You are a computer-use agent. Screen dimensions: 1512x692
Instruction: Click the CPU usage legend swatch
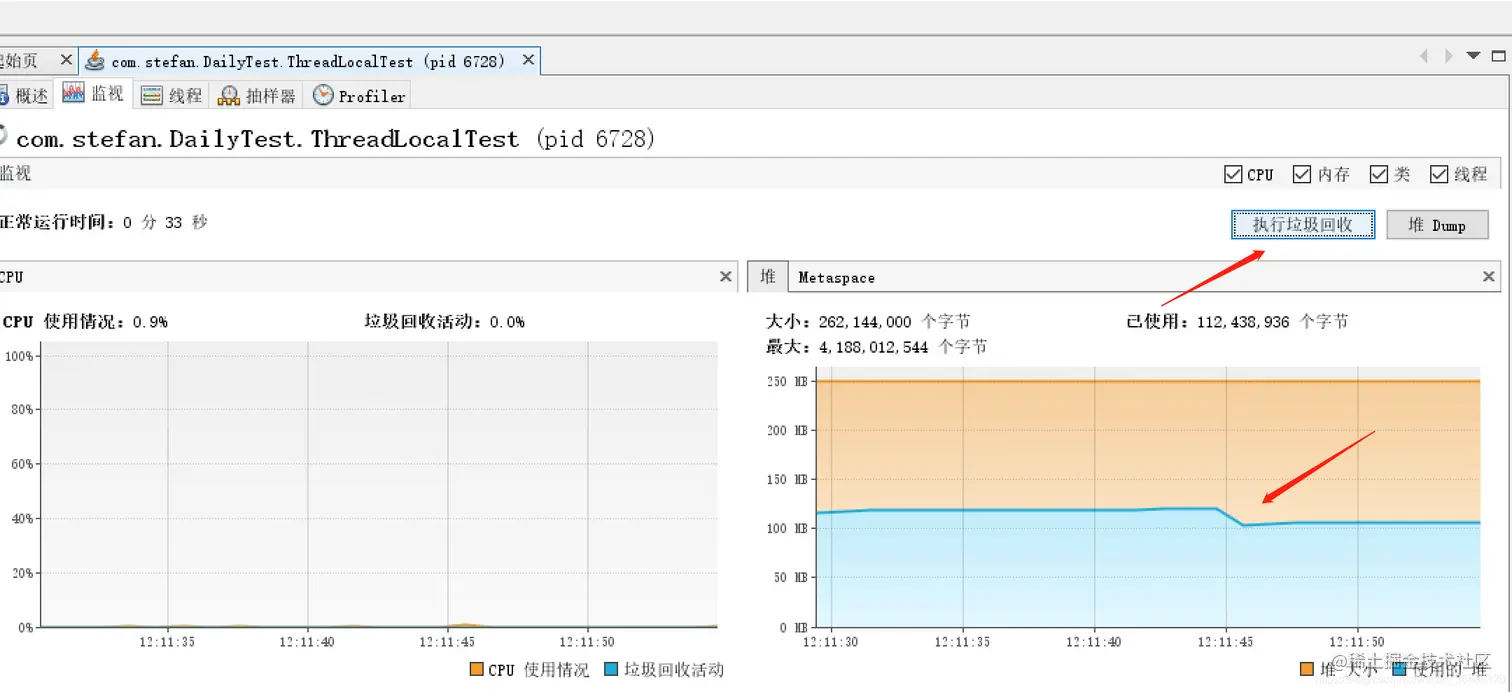[478, 670]
